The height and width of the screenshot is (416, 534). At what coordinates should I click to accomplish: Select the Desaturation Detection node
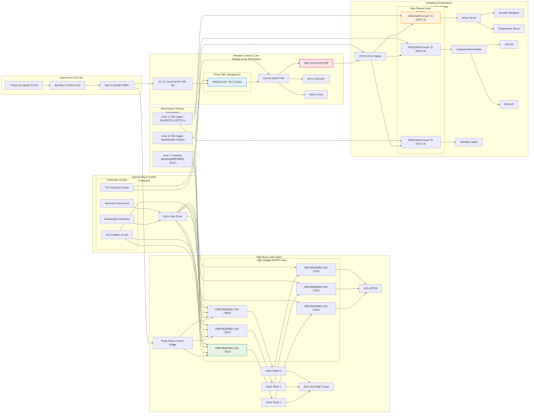[117, 219]
